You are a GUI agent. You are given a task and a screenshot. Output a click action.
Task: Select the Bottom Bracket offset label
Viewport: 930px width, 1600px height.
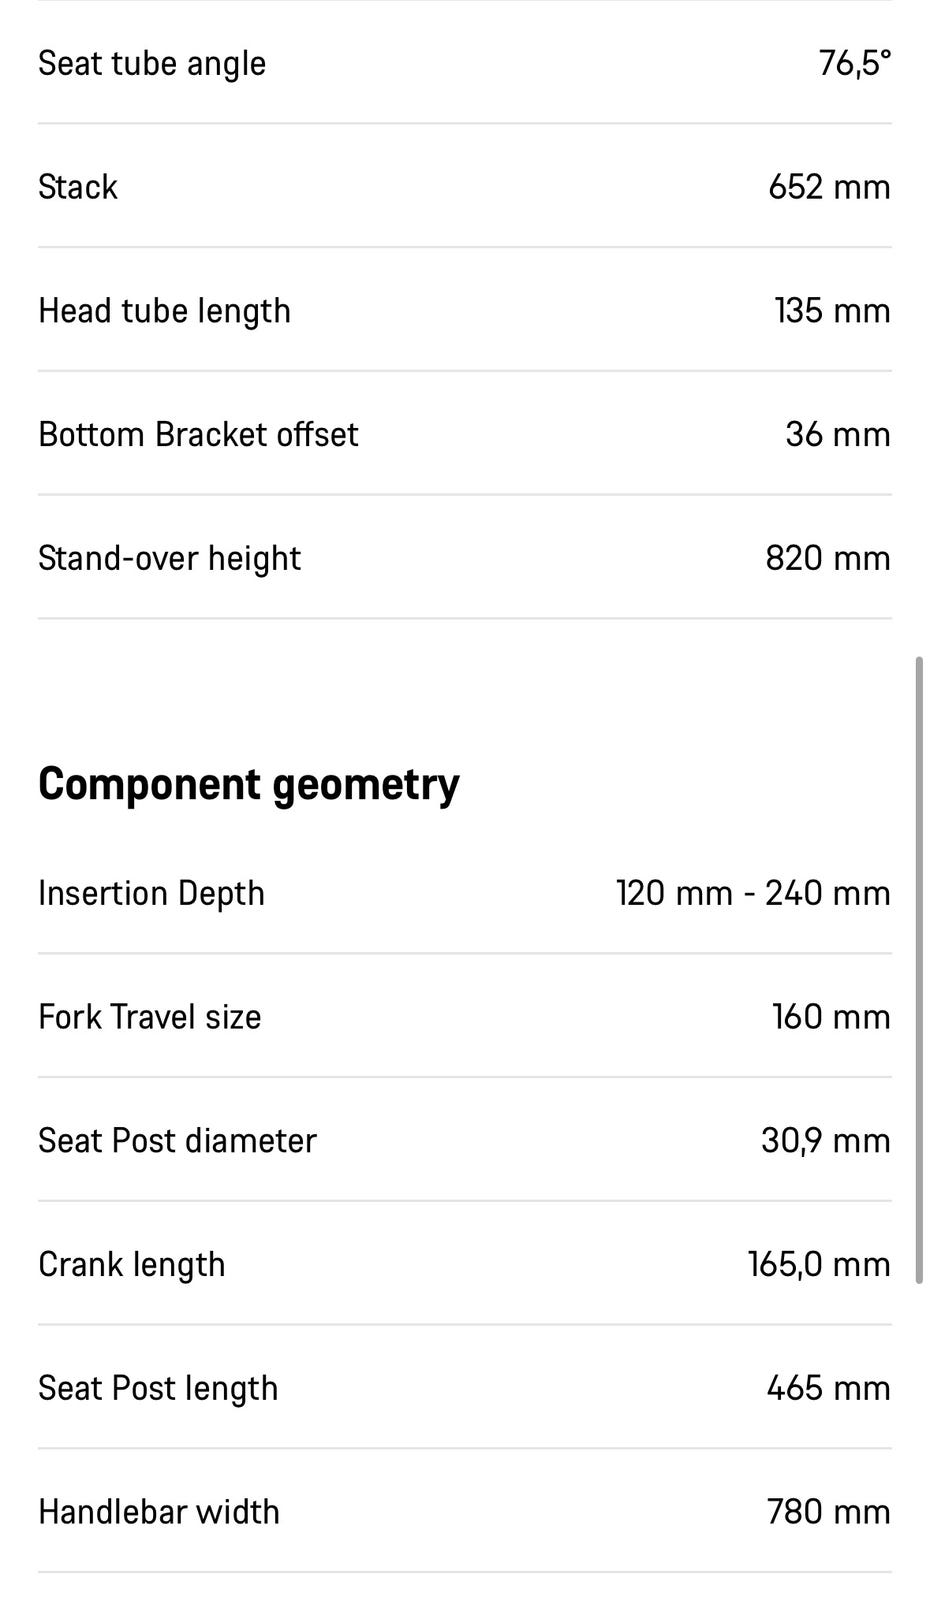pos(198,434)
